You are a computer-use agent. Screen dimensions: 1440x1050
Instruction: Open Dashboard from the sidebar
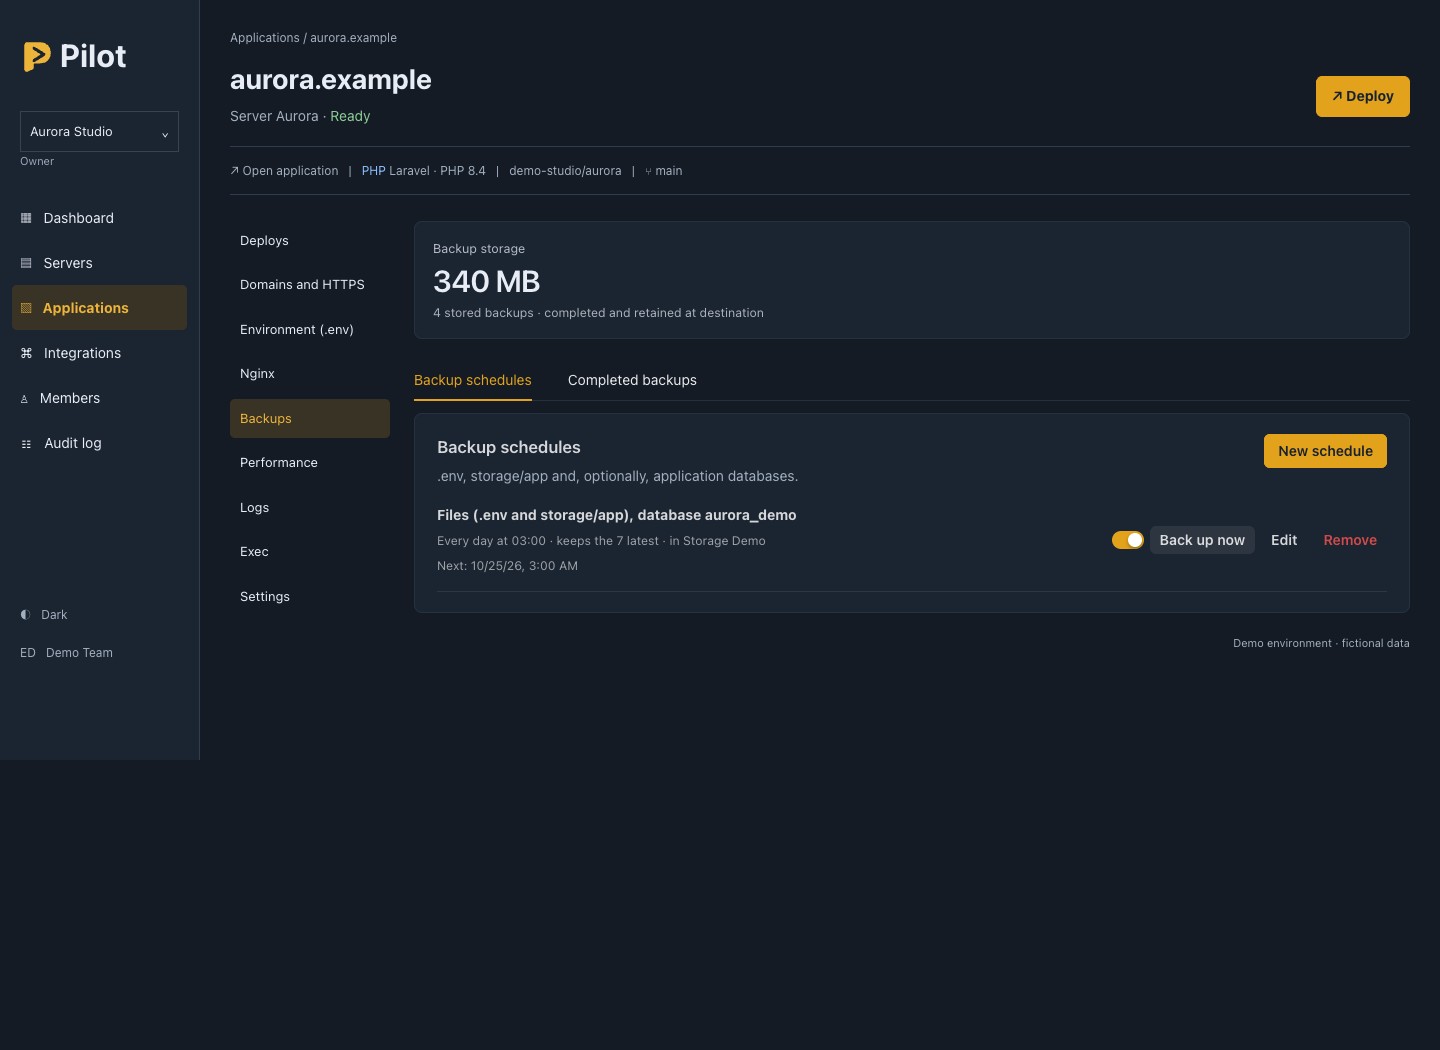tap(99, 218)
